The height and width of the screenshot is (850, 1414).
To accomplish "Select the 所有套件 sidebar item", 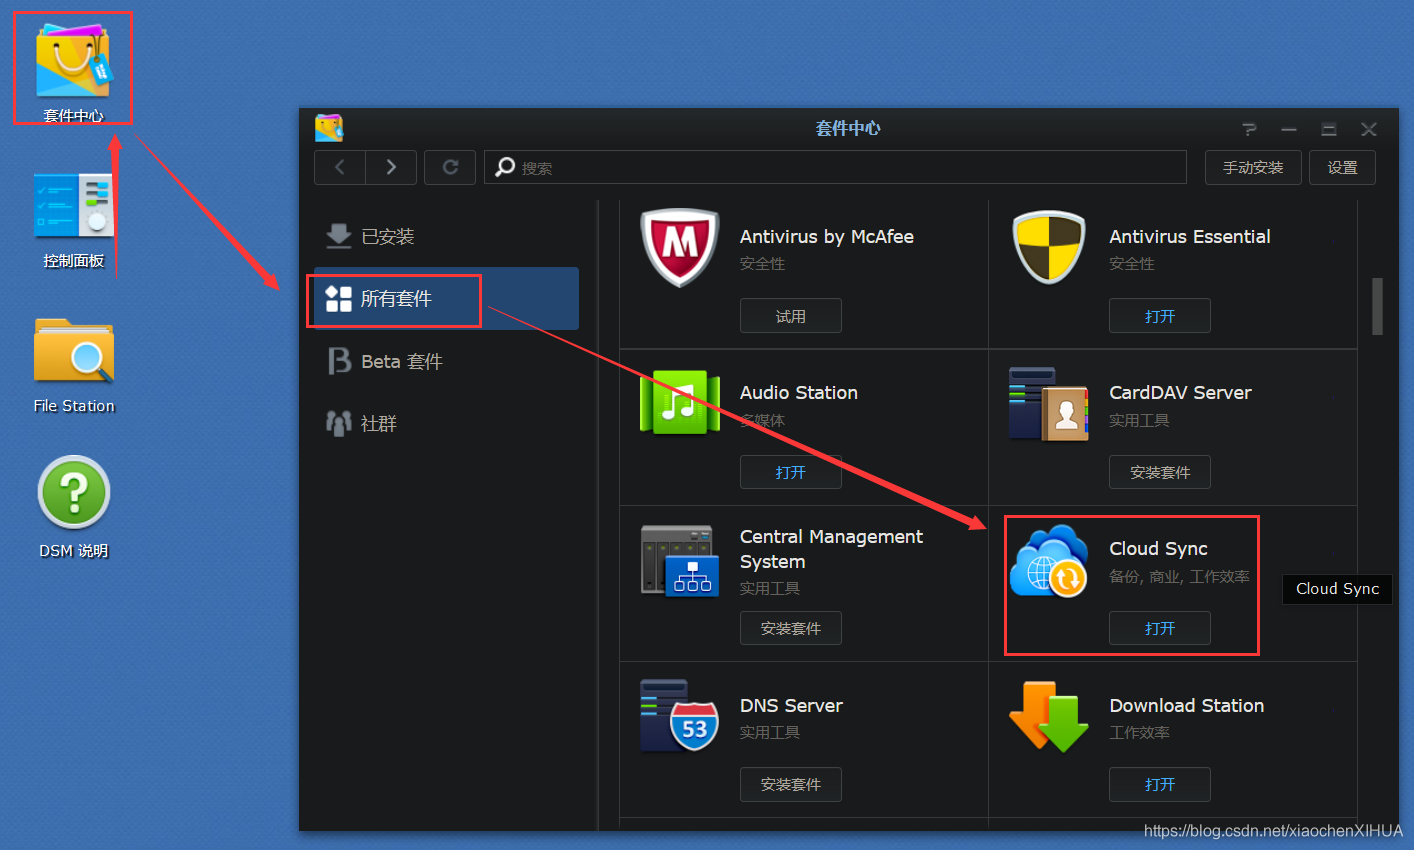I will tap(446, 298).
